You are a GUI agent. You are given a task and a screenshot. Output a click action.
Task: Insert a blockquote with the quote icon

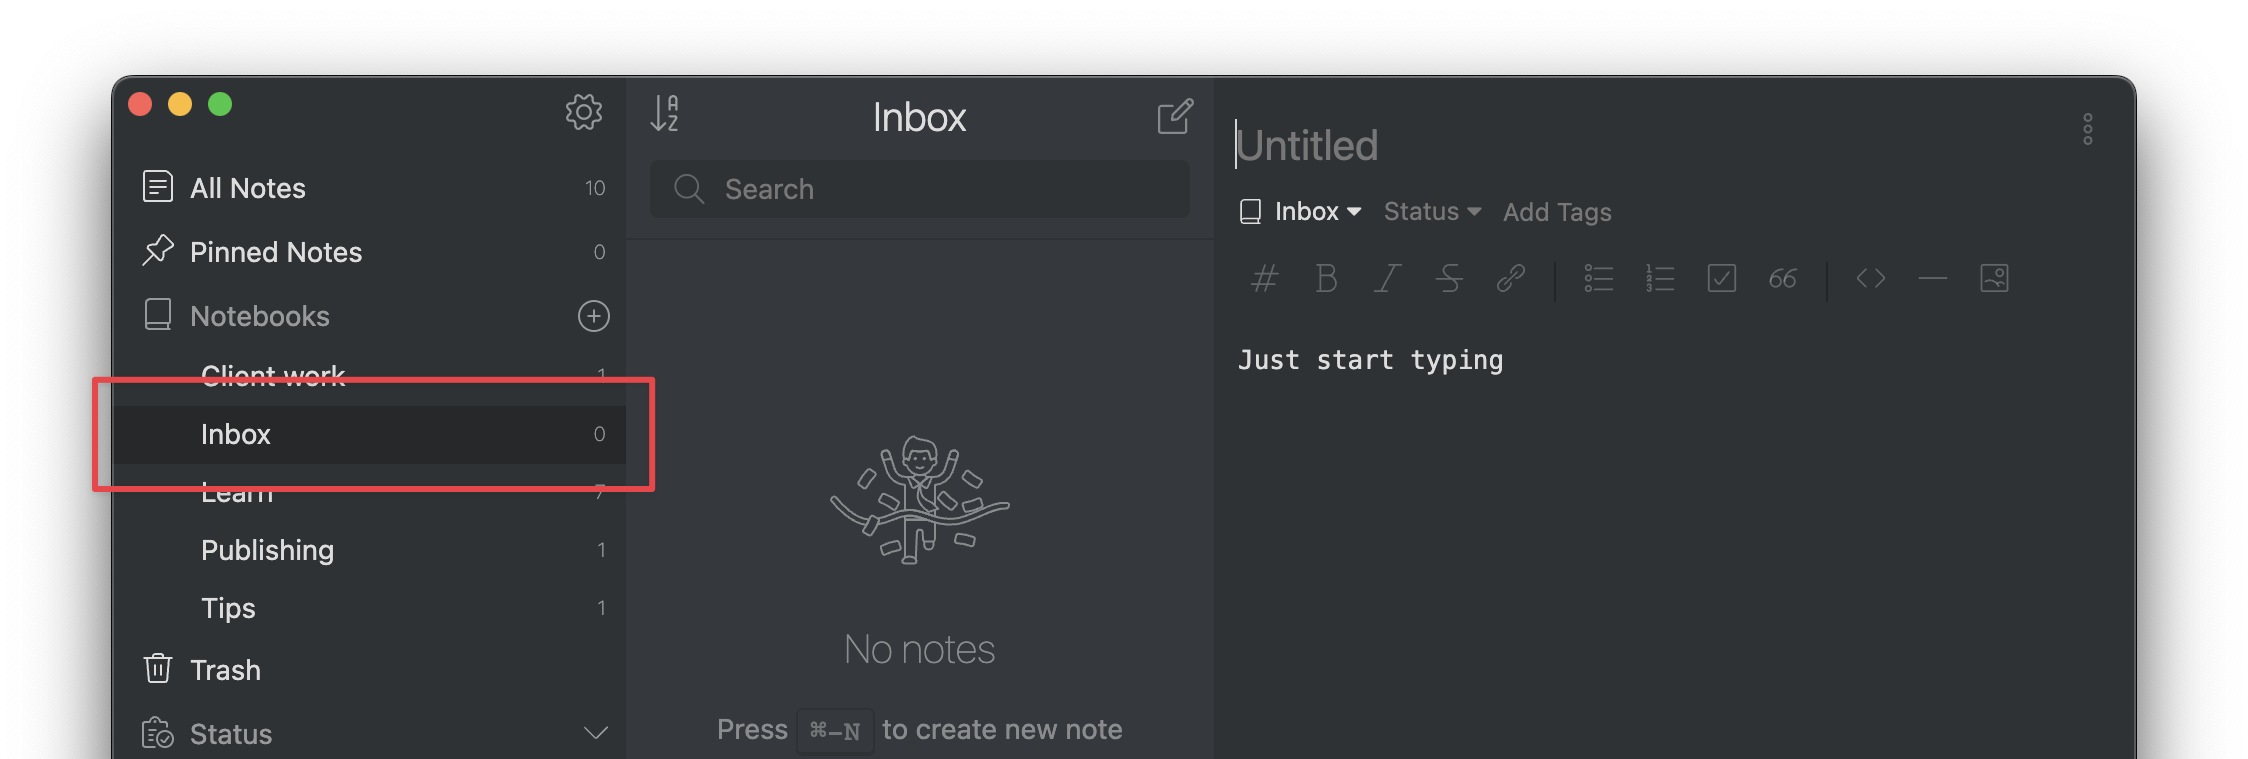coord(1783,279)
